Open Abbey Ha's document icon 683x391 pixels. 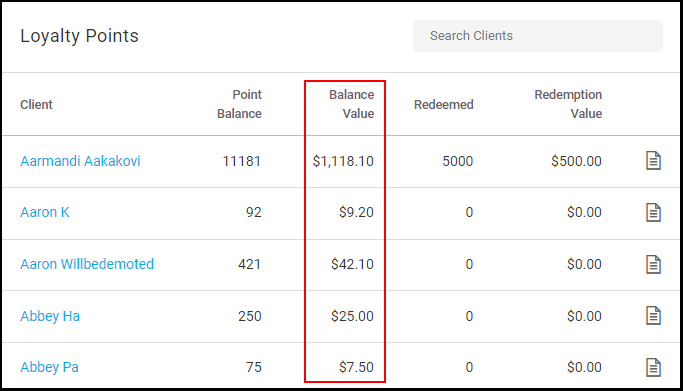pos(653,316)
